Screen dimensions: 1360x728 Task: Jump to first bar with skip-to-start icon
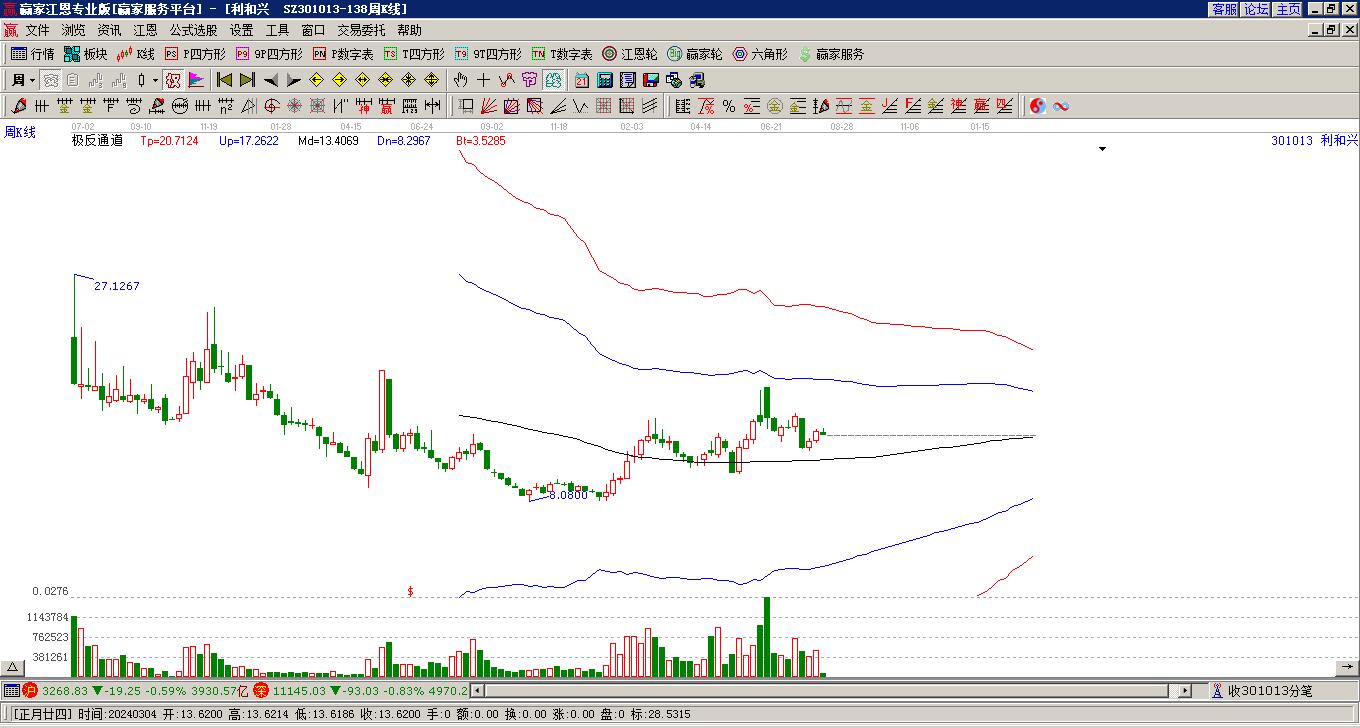[x=224, y=80]
